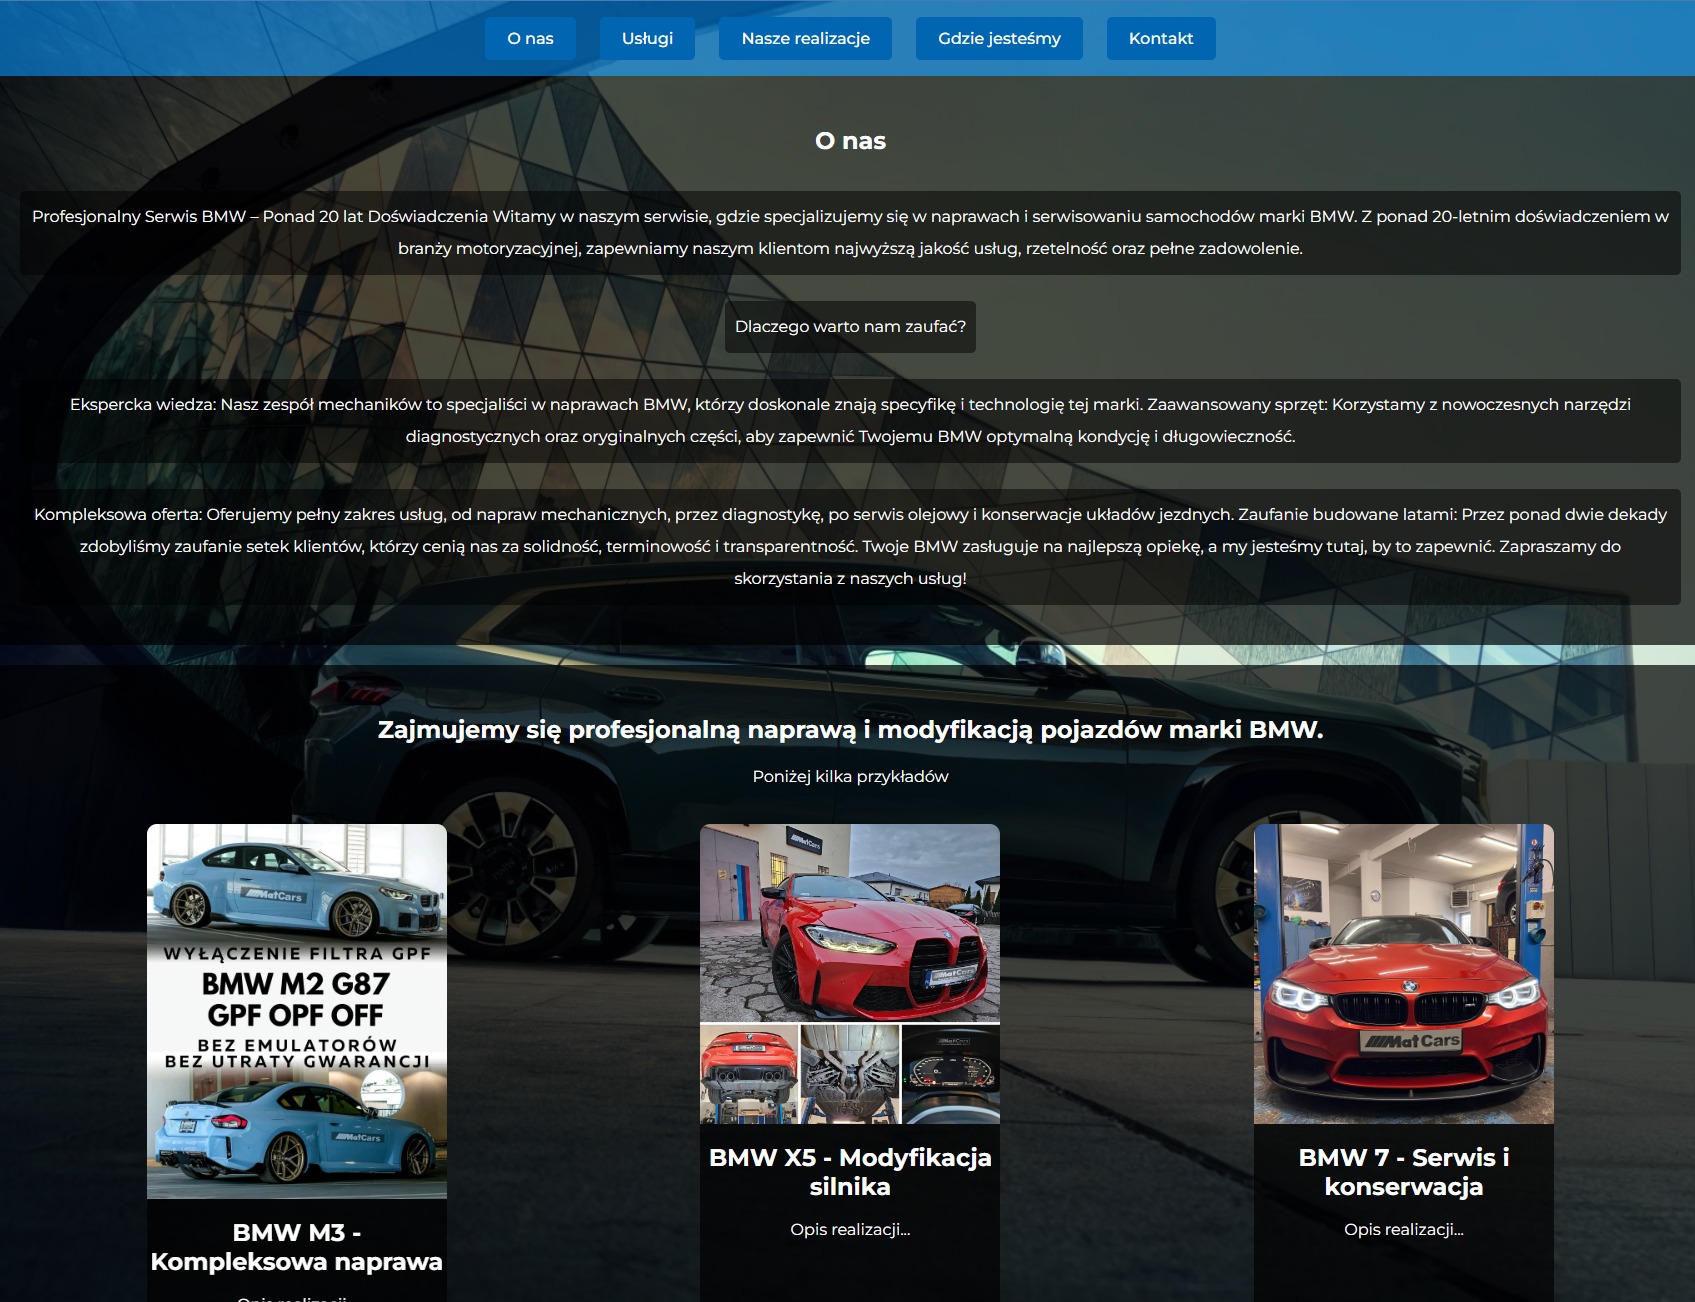The width and height of the screenshot is (1695, 1302).
Task: Click paragraph starting Profesjonalny Serwis BMW
Action: pyautogui.click(x=850, y=233)
